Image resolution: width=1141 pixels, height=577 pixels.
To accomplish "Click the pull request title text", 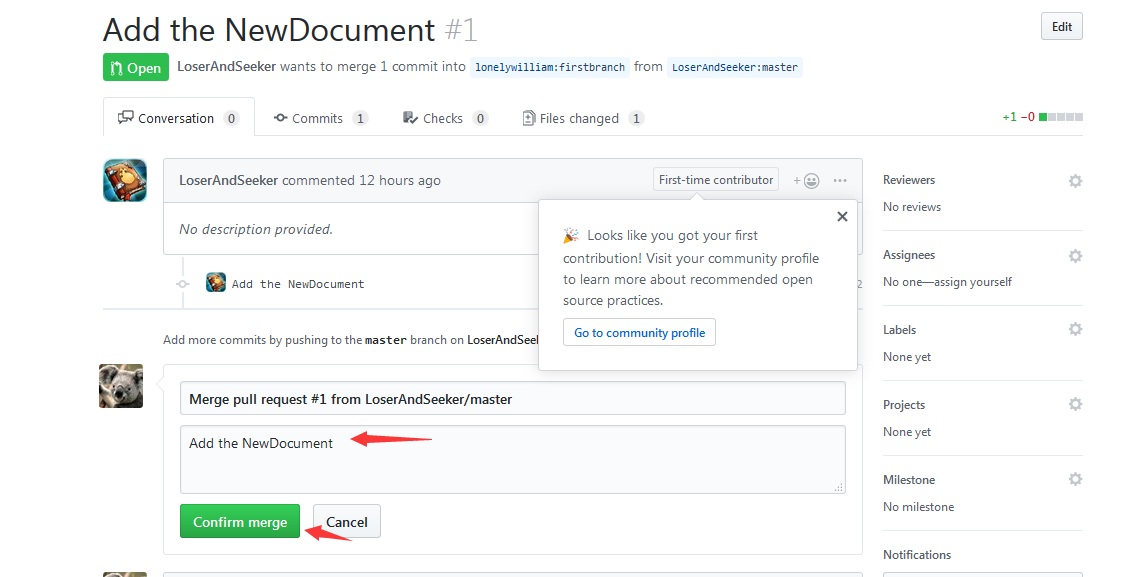I will [269, 30].
